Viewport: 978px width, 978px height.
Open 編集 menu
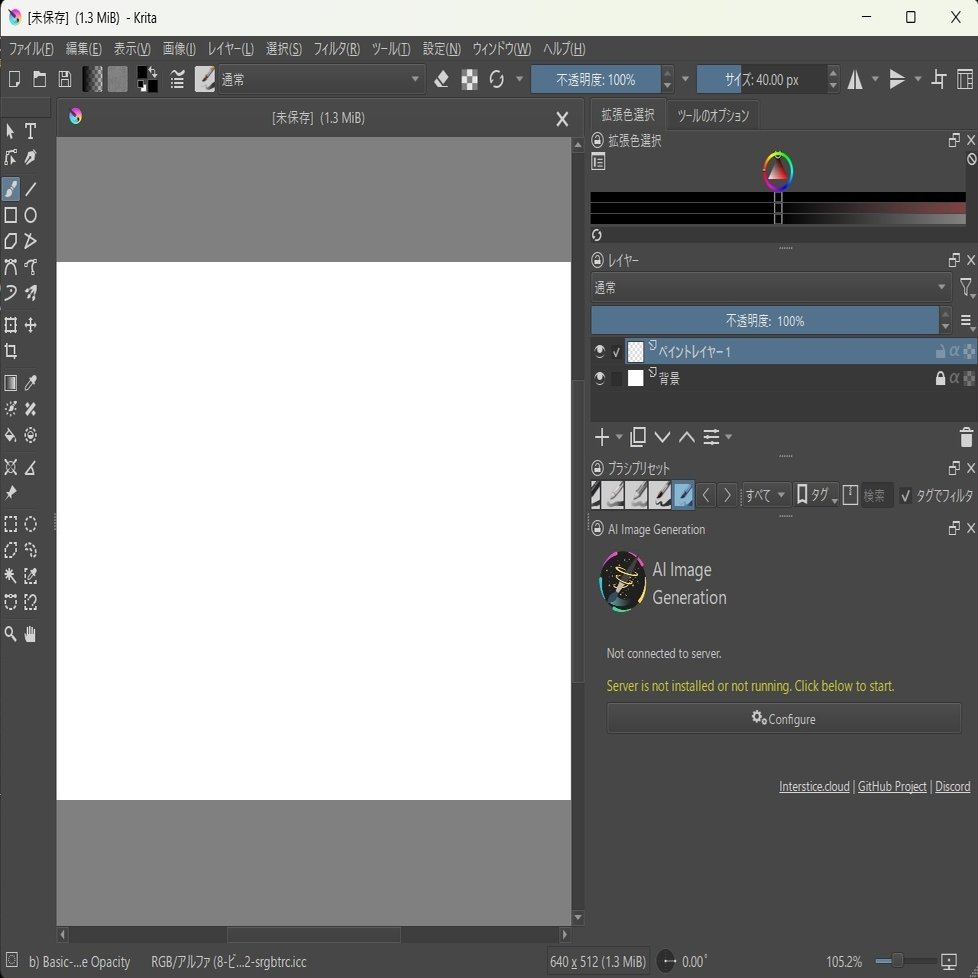(84, 49)
